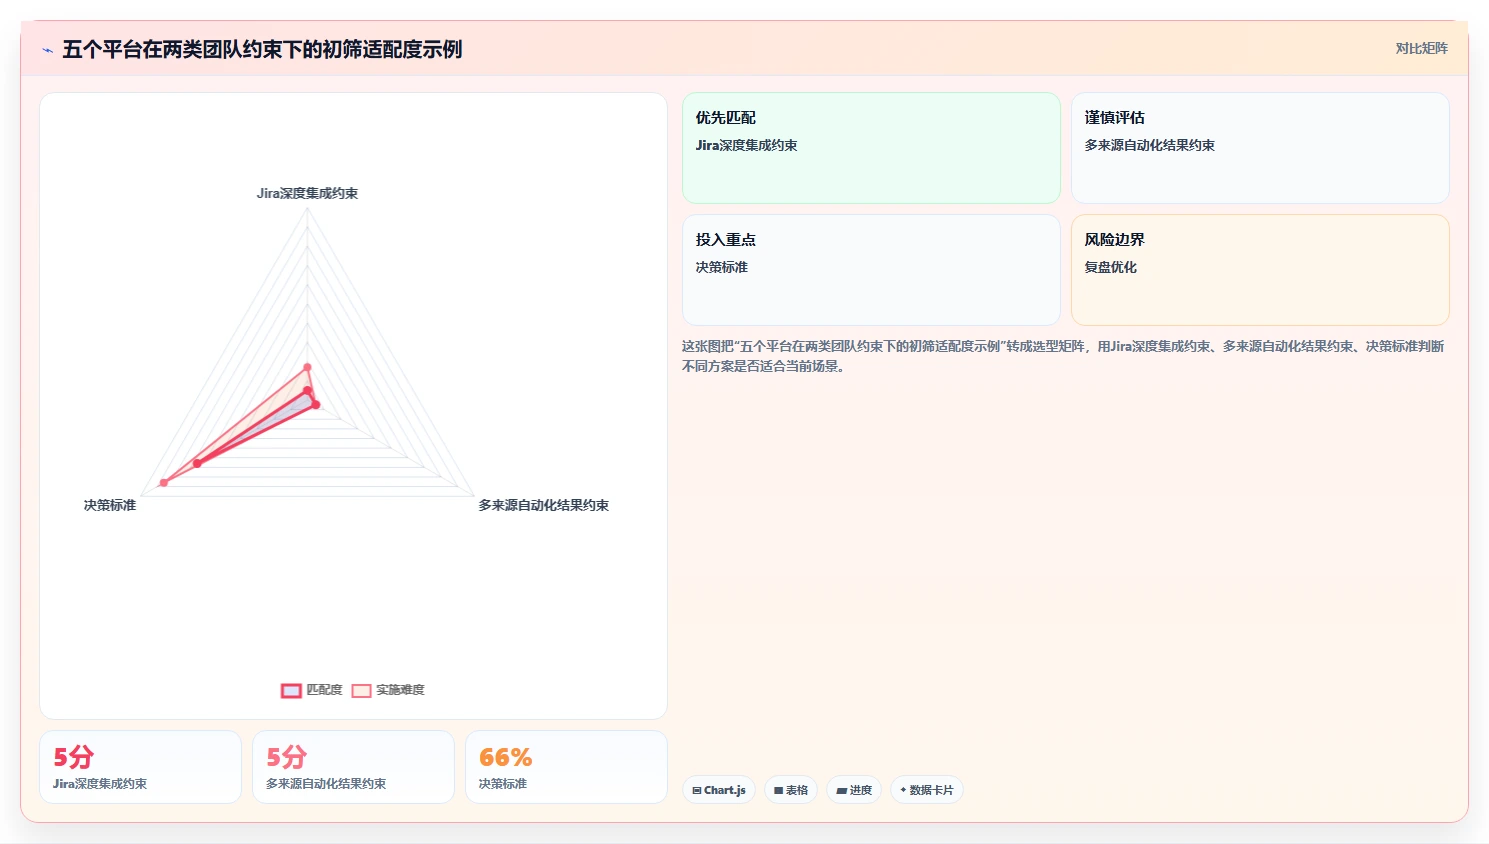
Task: Open the 风险边界 card
Action: (x=1260, y=270)
